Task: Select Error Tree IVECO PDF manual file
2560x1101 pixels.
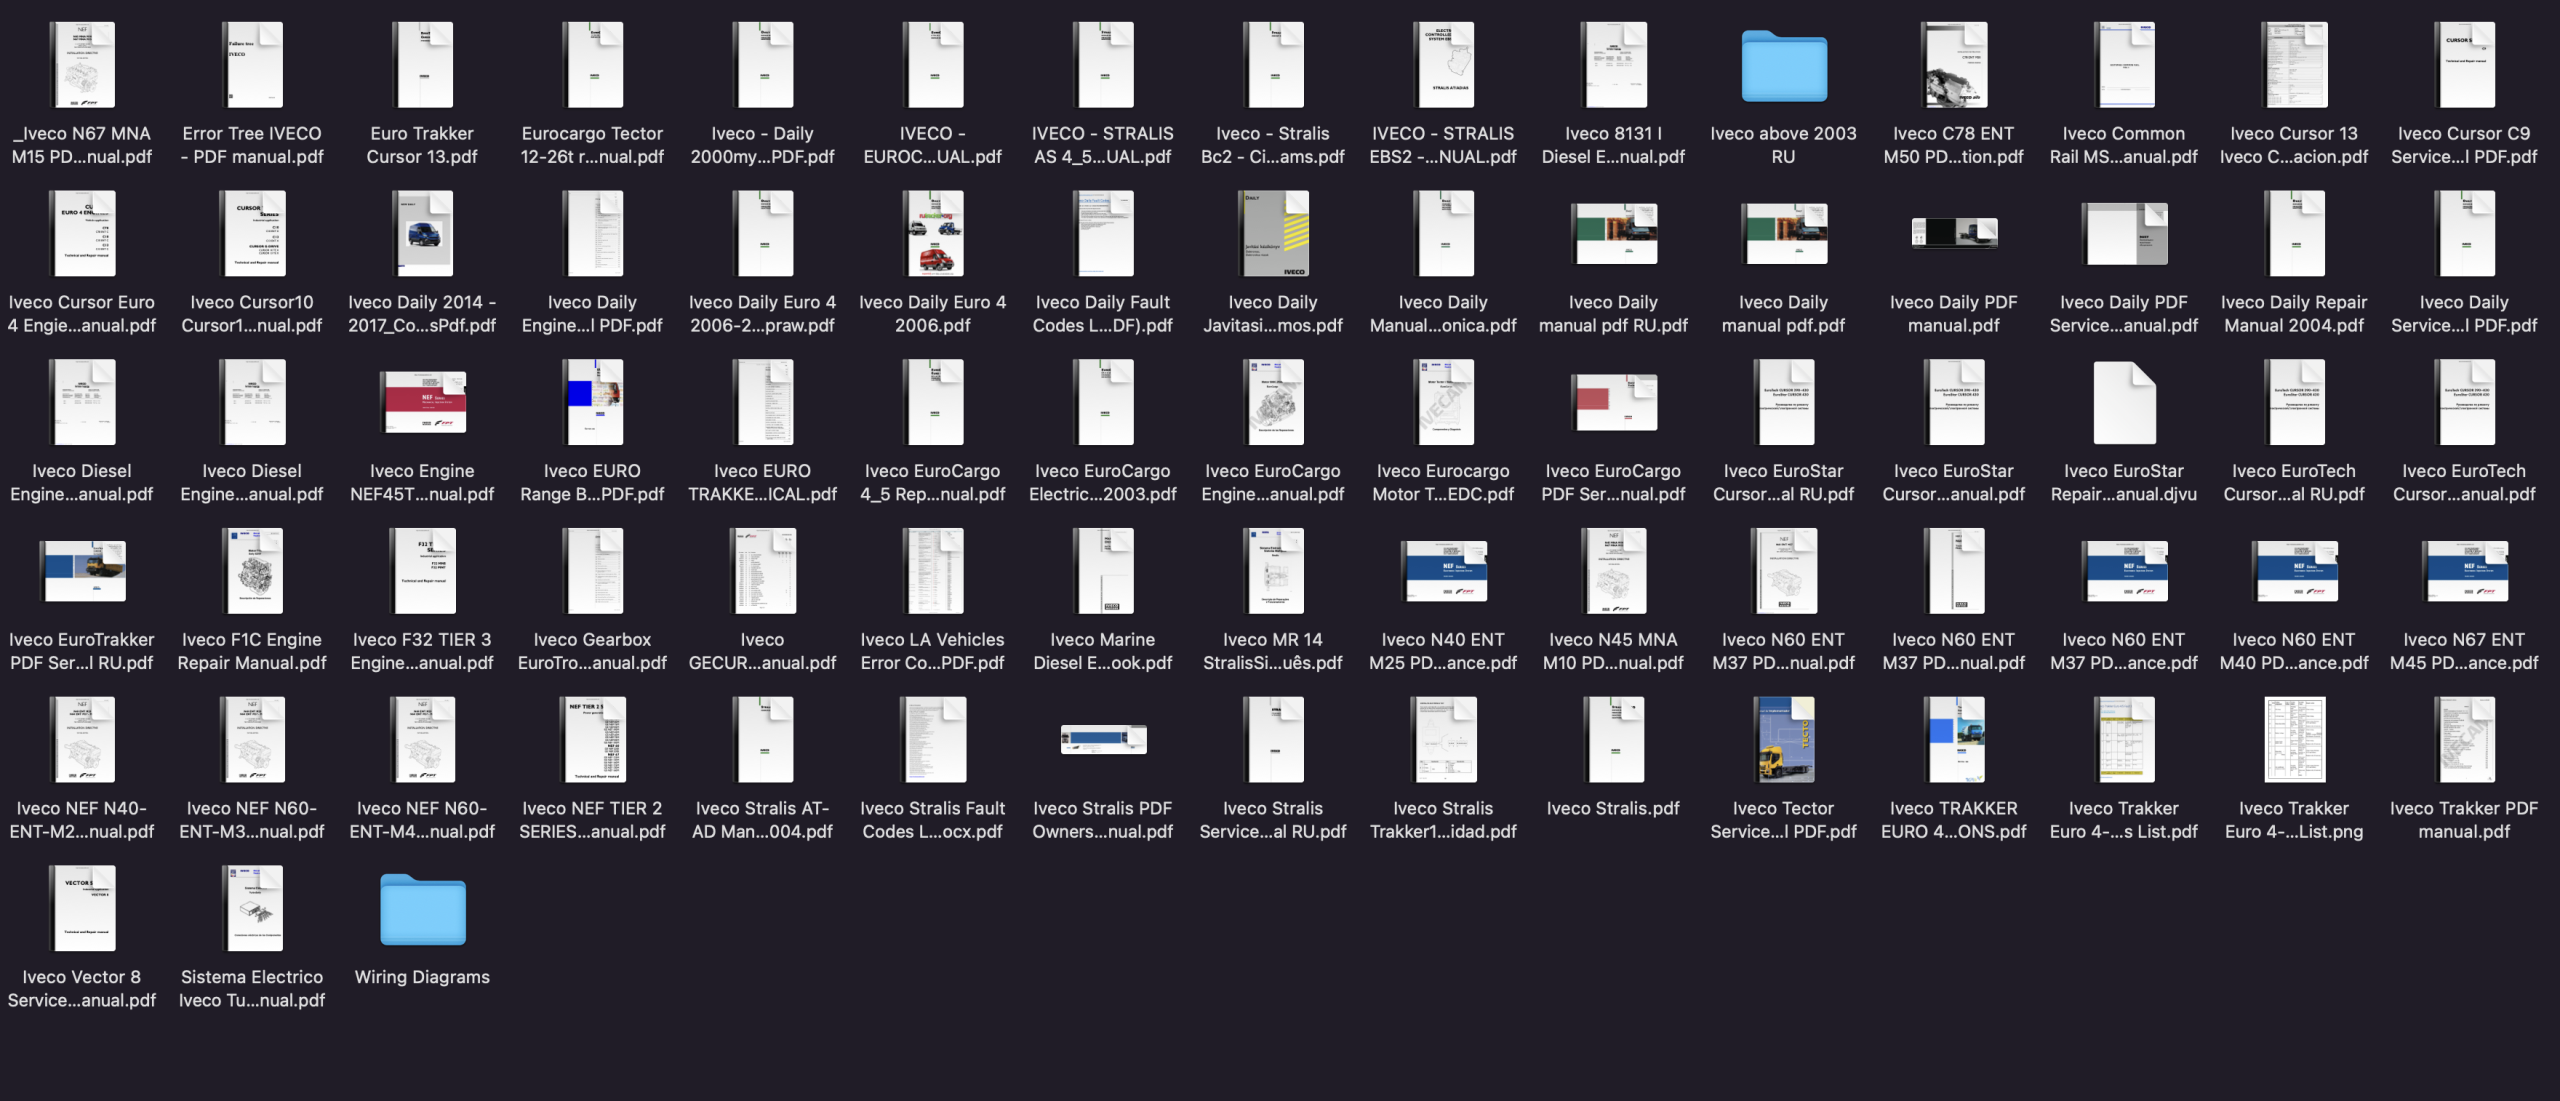Action: point(252,66)
